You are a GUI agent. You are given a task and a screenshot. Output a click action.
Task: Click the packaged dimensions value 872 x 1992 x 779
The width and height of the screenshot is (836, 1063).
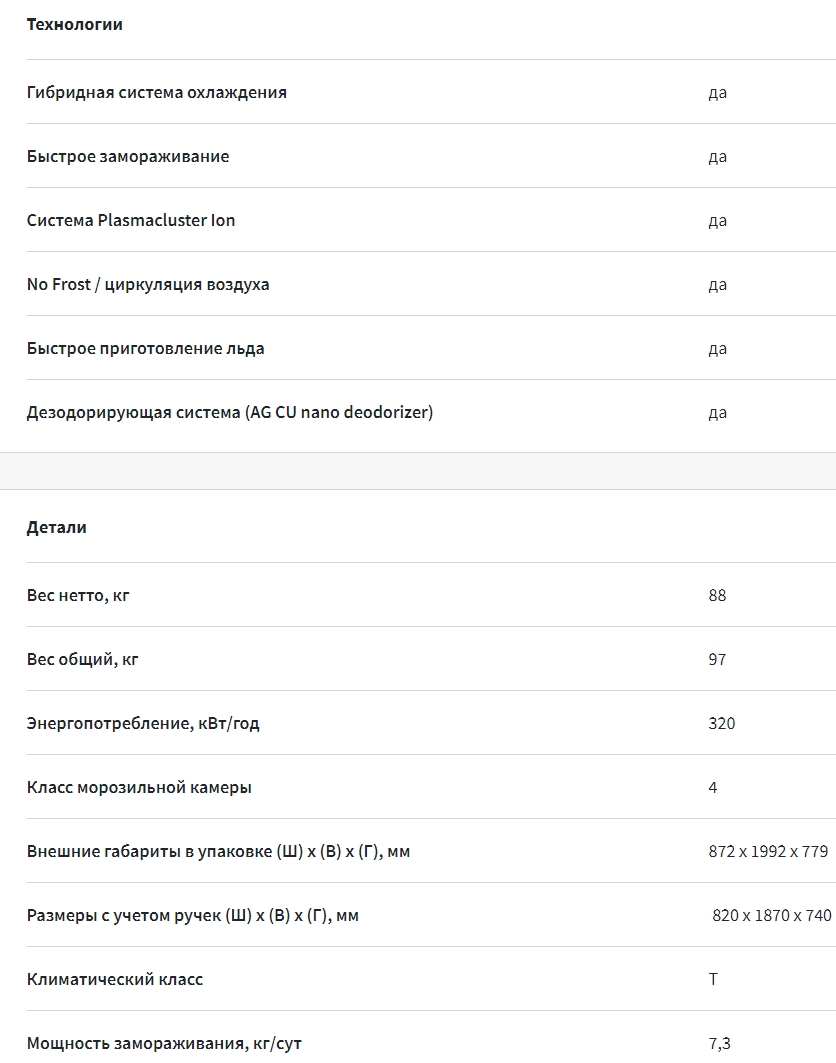[768, 852]
